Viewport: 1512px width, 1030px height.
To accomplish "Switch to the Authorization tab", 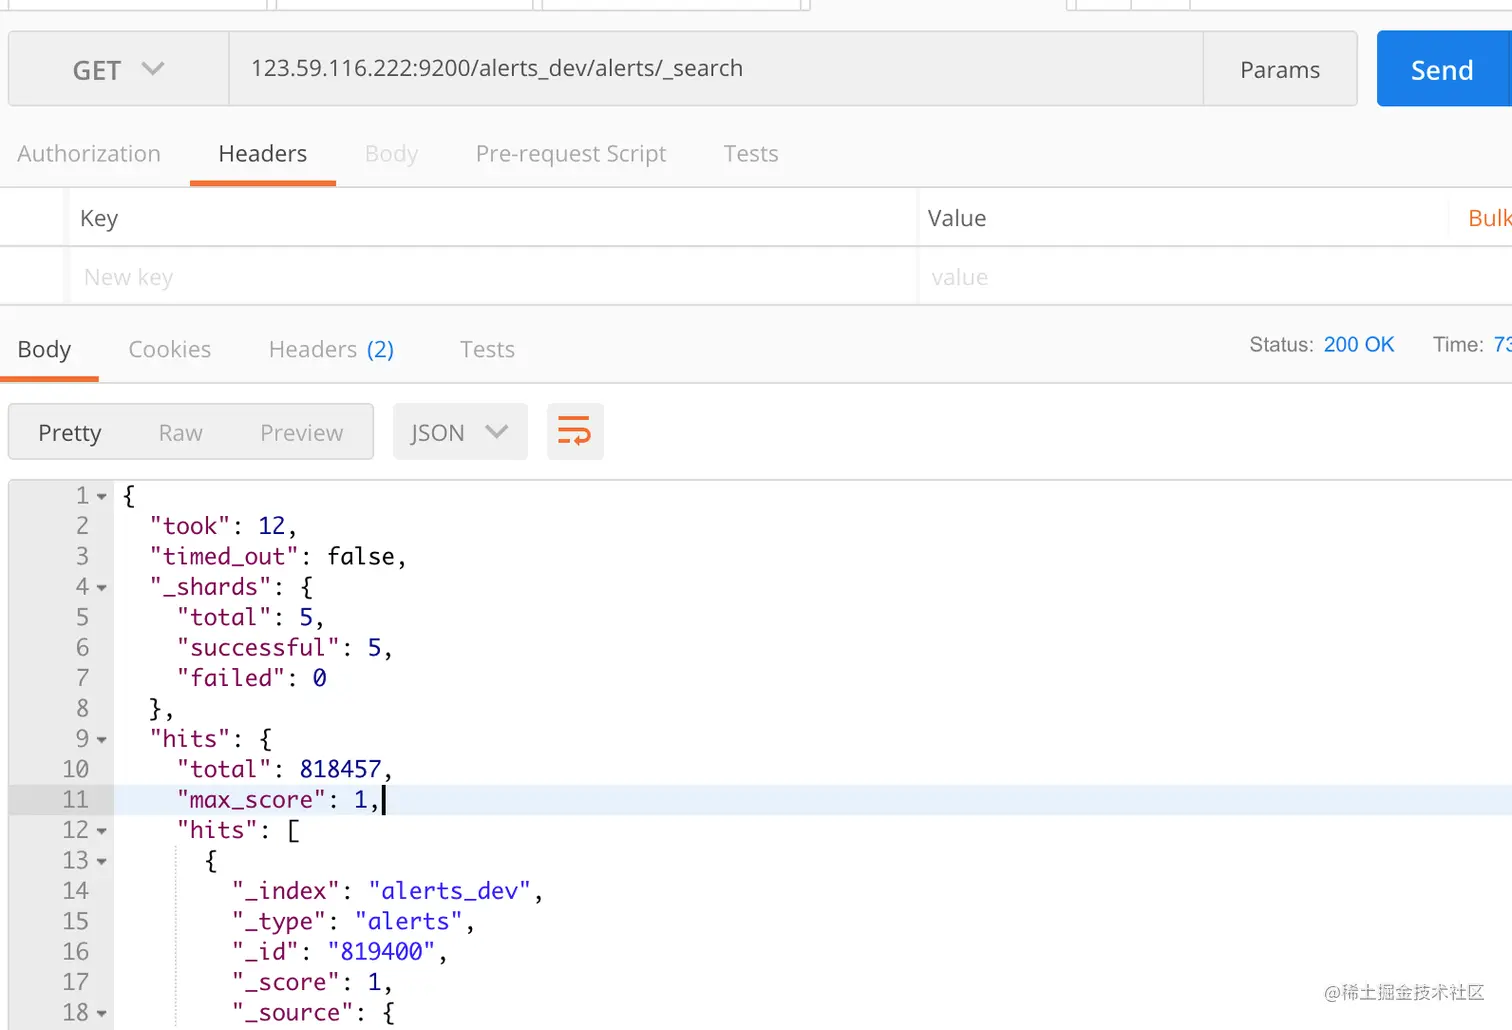I will (x=89, y=153).
